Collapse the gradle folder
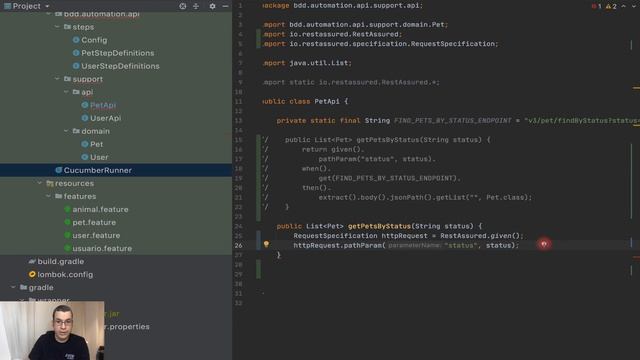This screenshot has width=640, height=360. click(x=13, y=288)
